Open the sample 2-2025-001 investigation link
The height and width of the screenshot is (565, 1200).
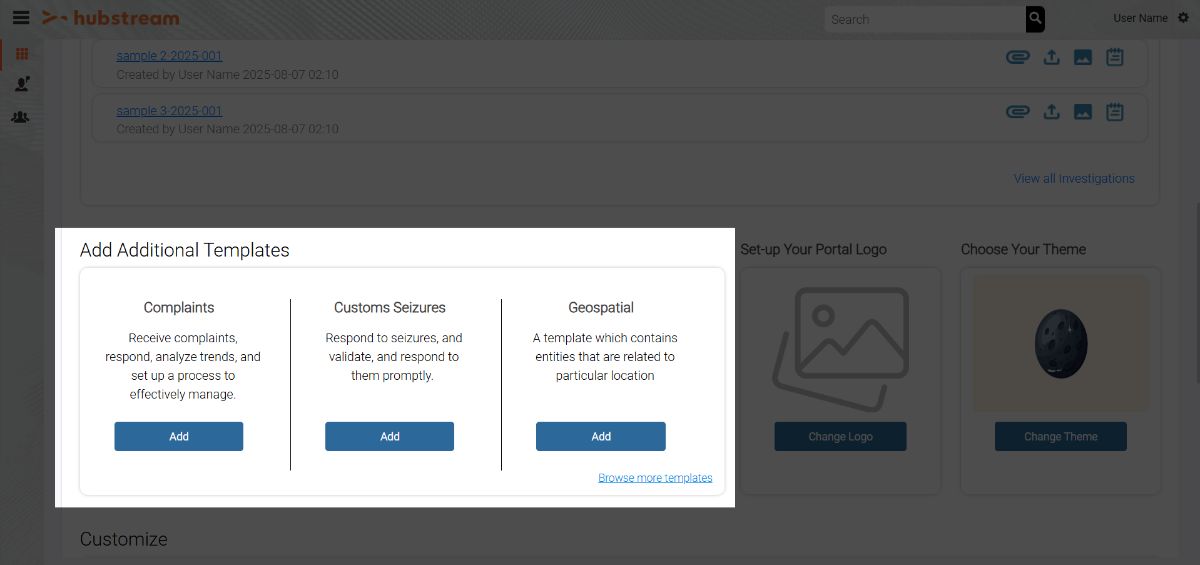pyautogui.click(x=169, y=56)
